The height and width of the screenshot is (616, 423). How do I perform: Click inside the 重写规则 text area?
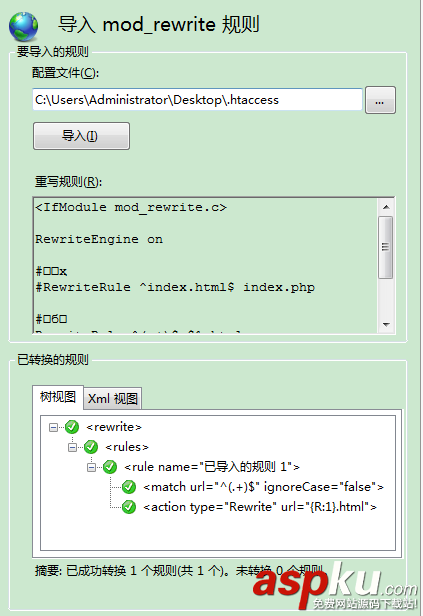(x=205, y=265)
